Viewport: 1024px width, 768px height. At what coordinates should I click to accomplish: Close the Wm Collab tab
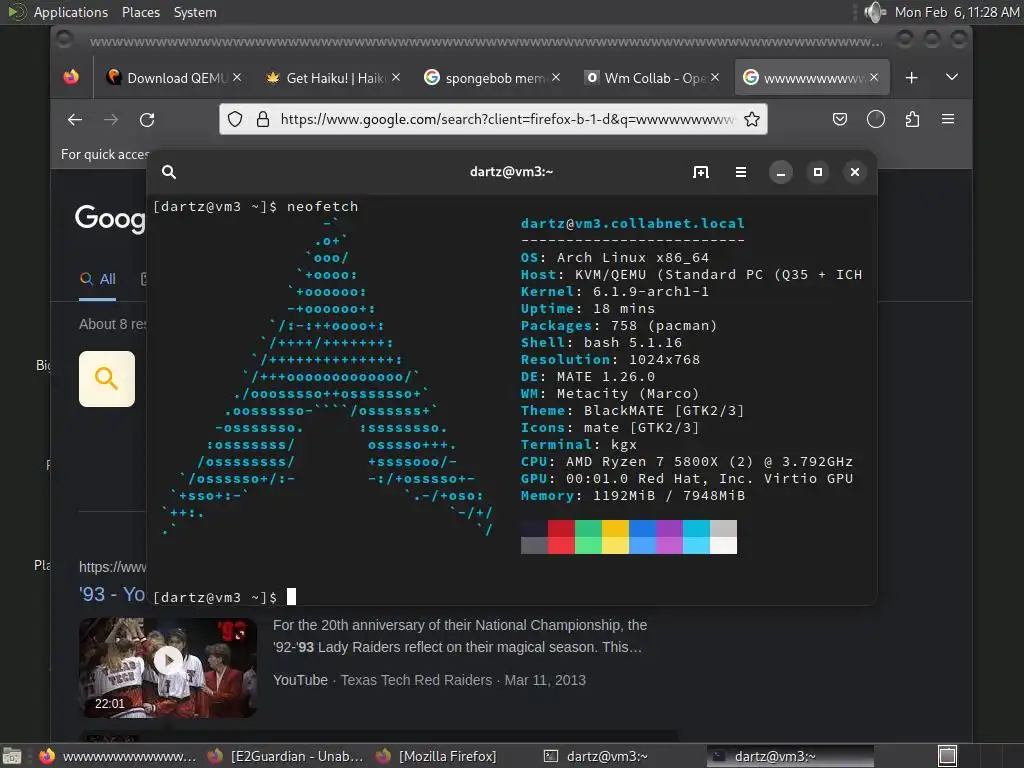715,77
